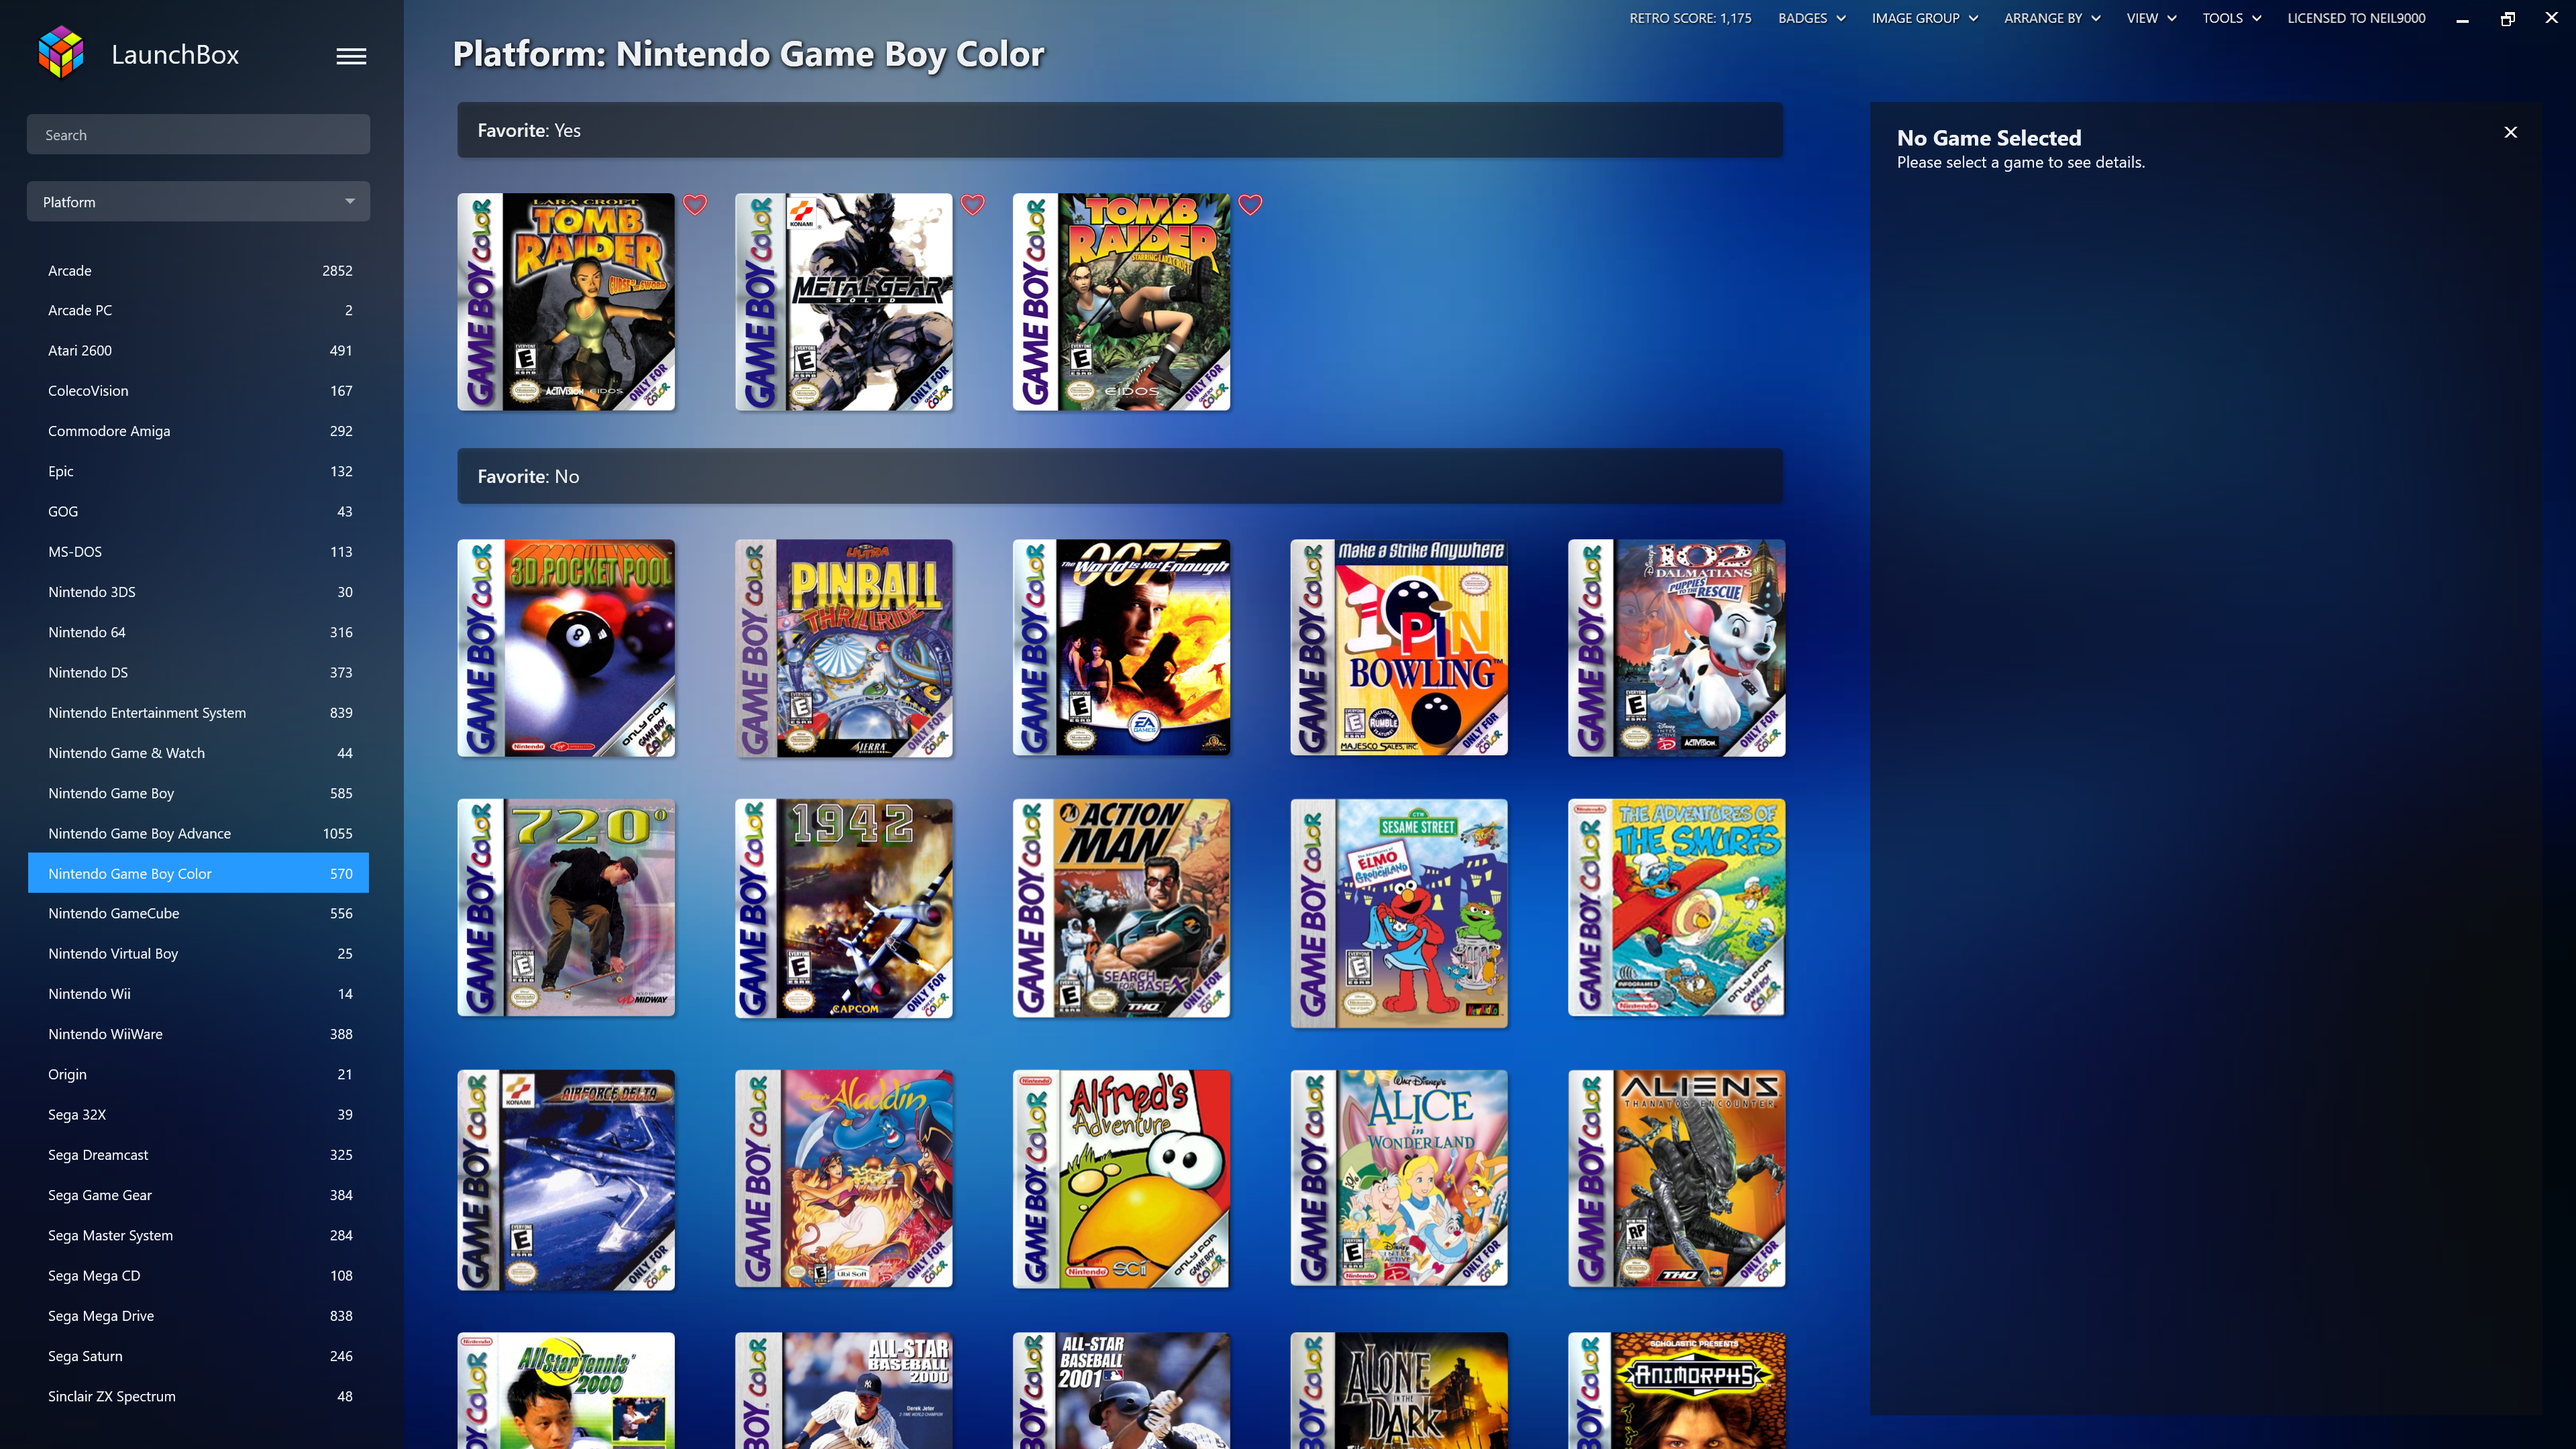Select Nintendo Game & Watch platform
Image resolution: width=2576 pixels, height=1449 pixels.
(x=198, y=753)
